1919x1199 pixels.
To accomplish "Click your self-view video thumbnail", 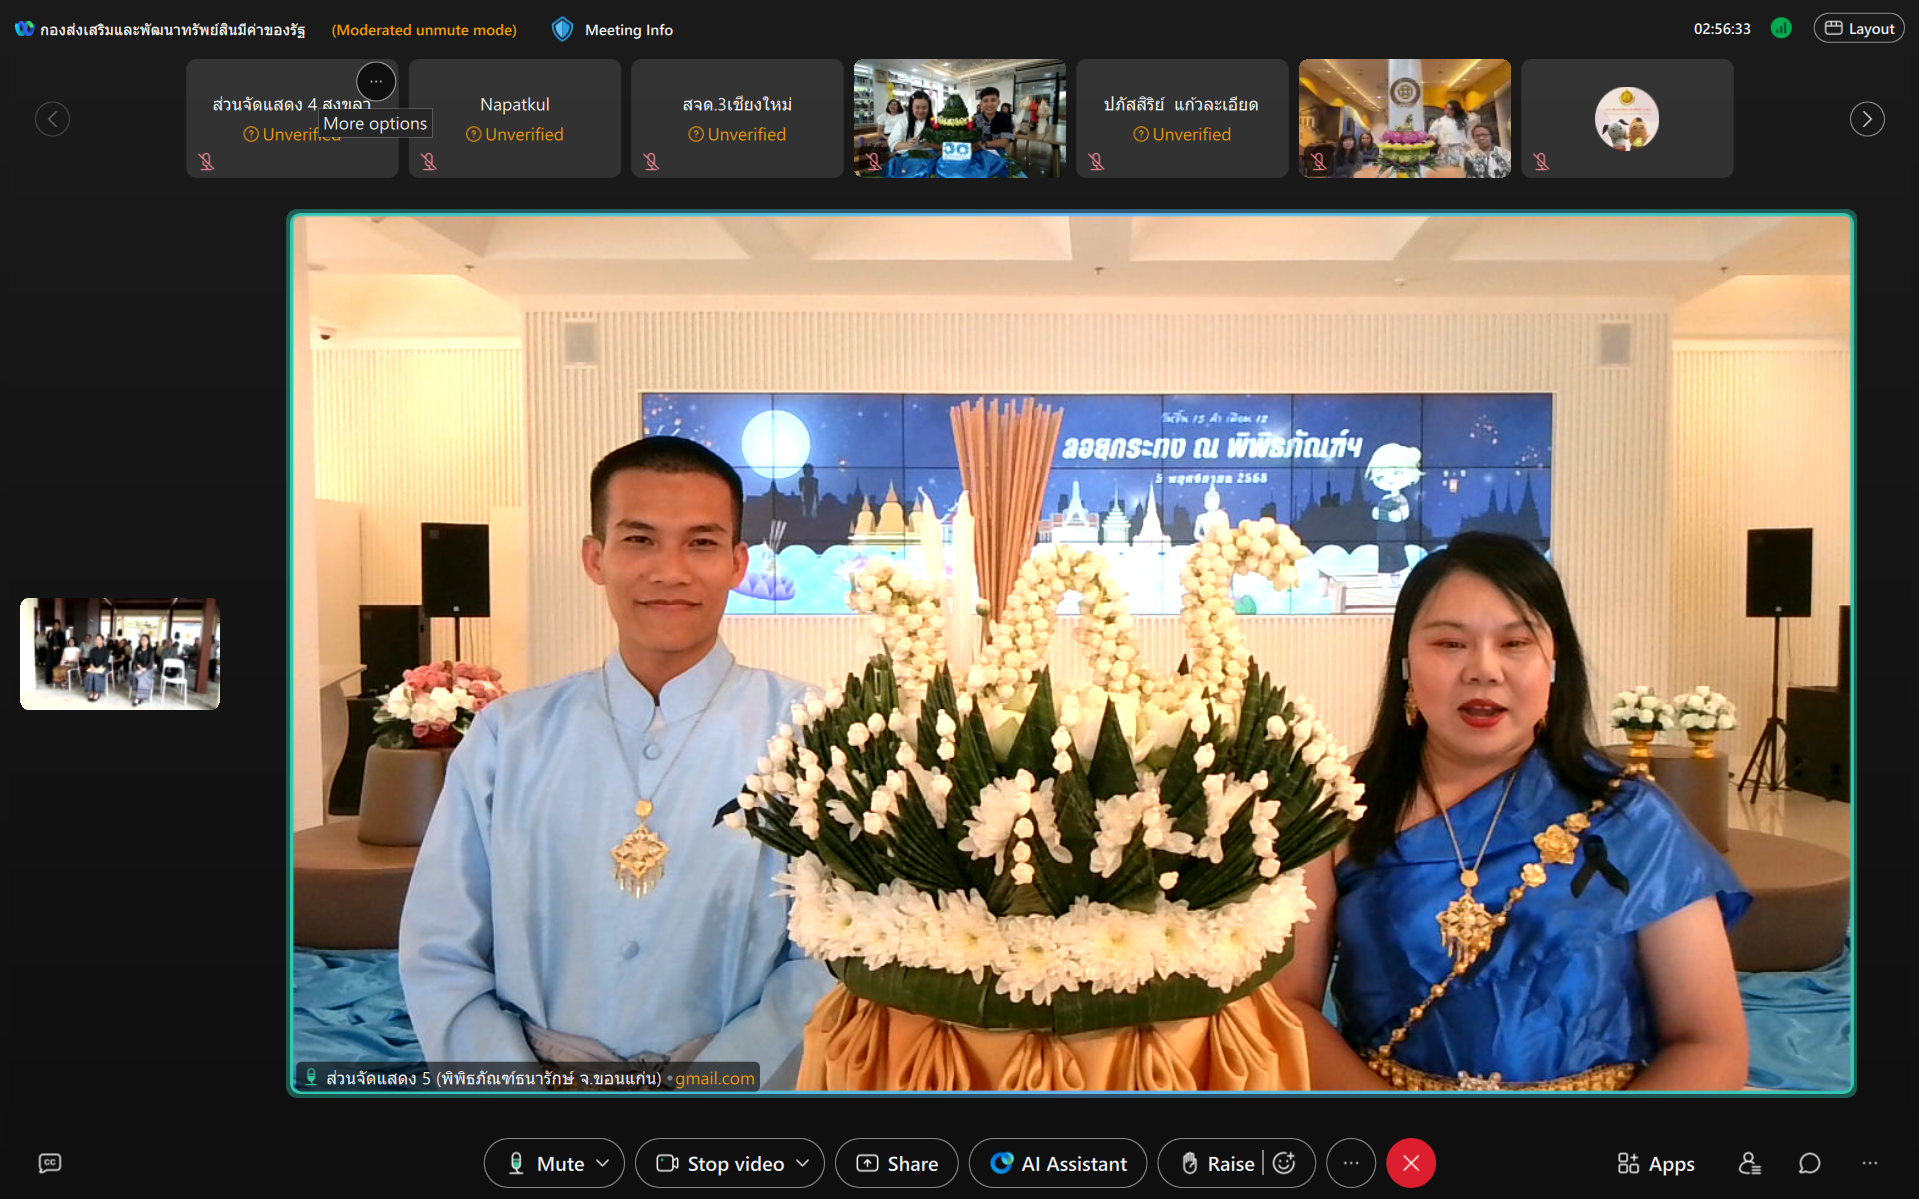I will (x=119, y=653).
